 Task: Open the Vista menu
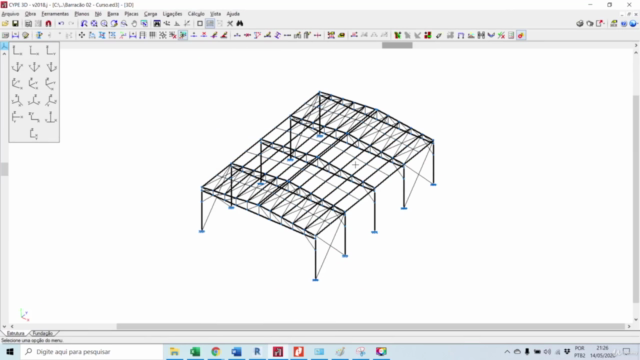coord(215,14)
